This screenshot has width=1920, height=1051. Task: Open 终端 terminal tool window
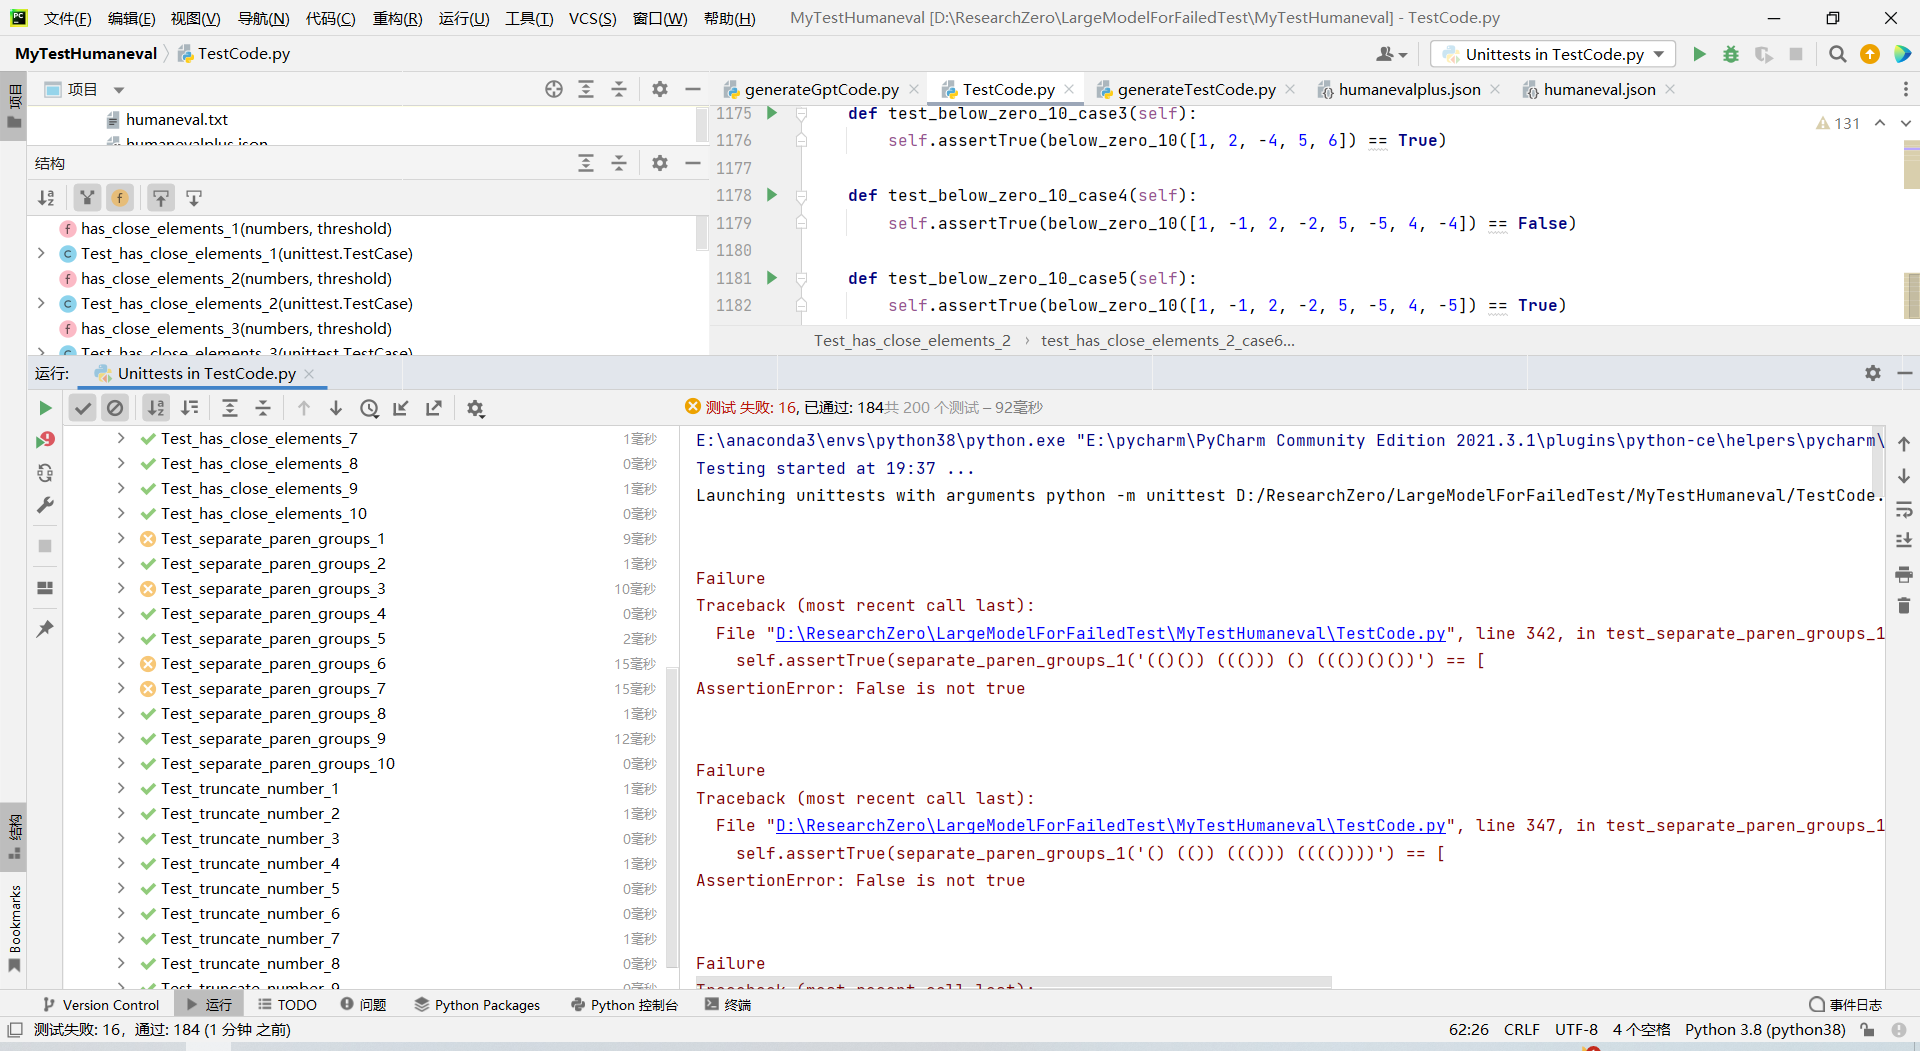728,1005
